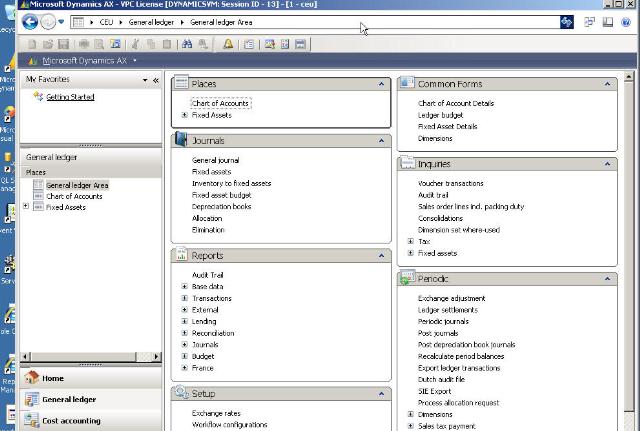The image size is (640, 431).
Task: Open Depreciation books journal
Action: (x=222, y=207)
